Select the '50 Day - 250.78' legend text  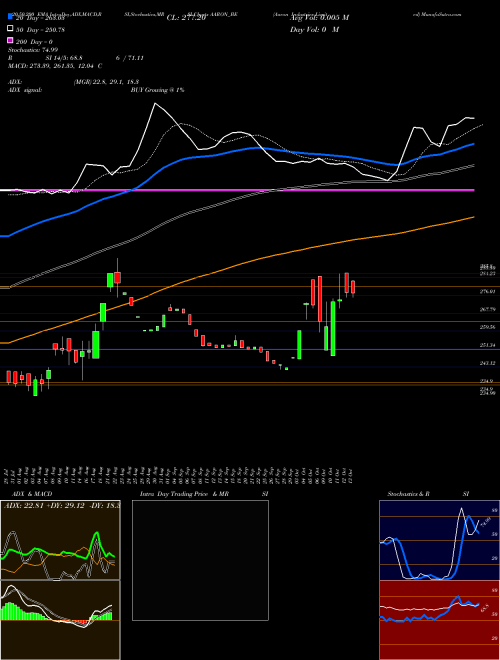pos(40,29)
